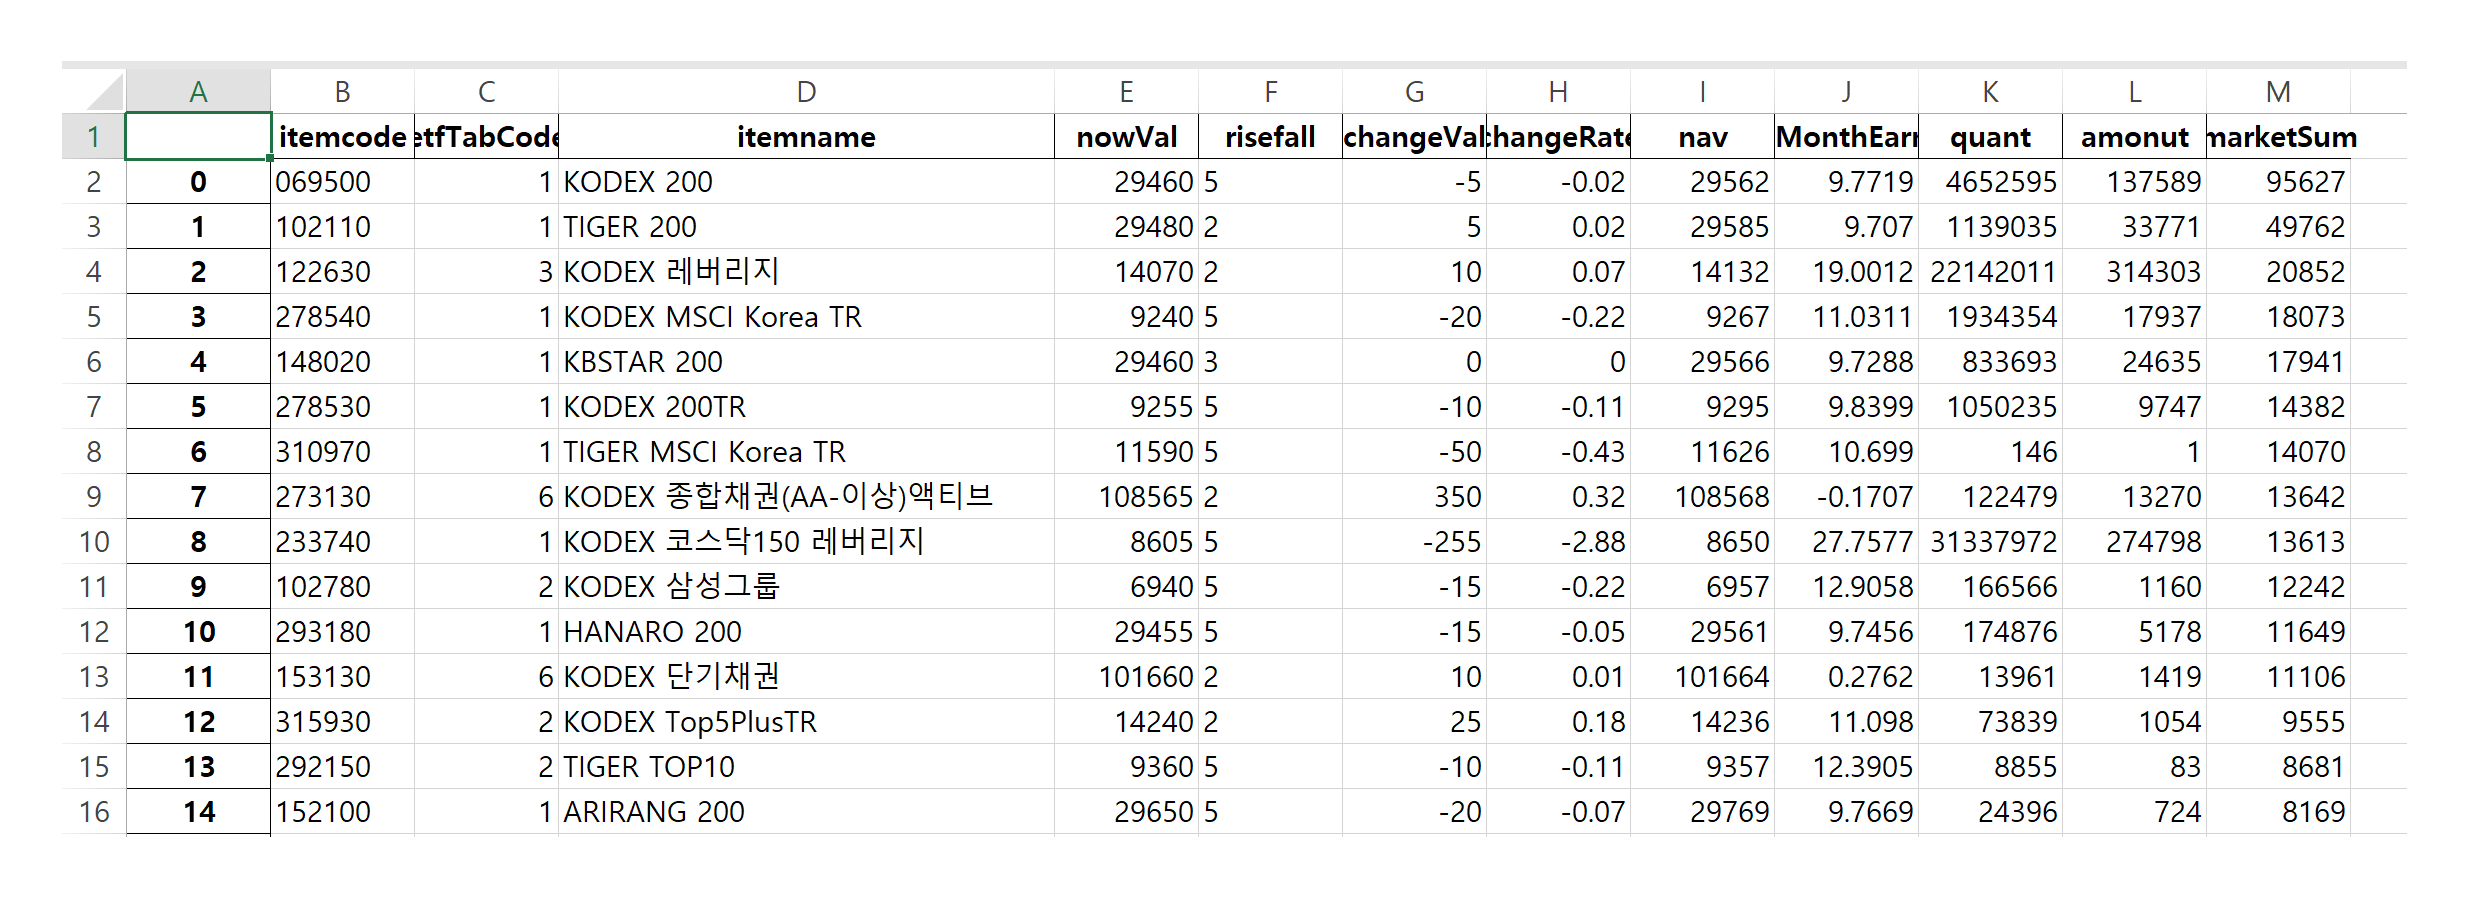Click quant cell '146'
Screen dimensions: 2491x900
click(1990, 452)
